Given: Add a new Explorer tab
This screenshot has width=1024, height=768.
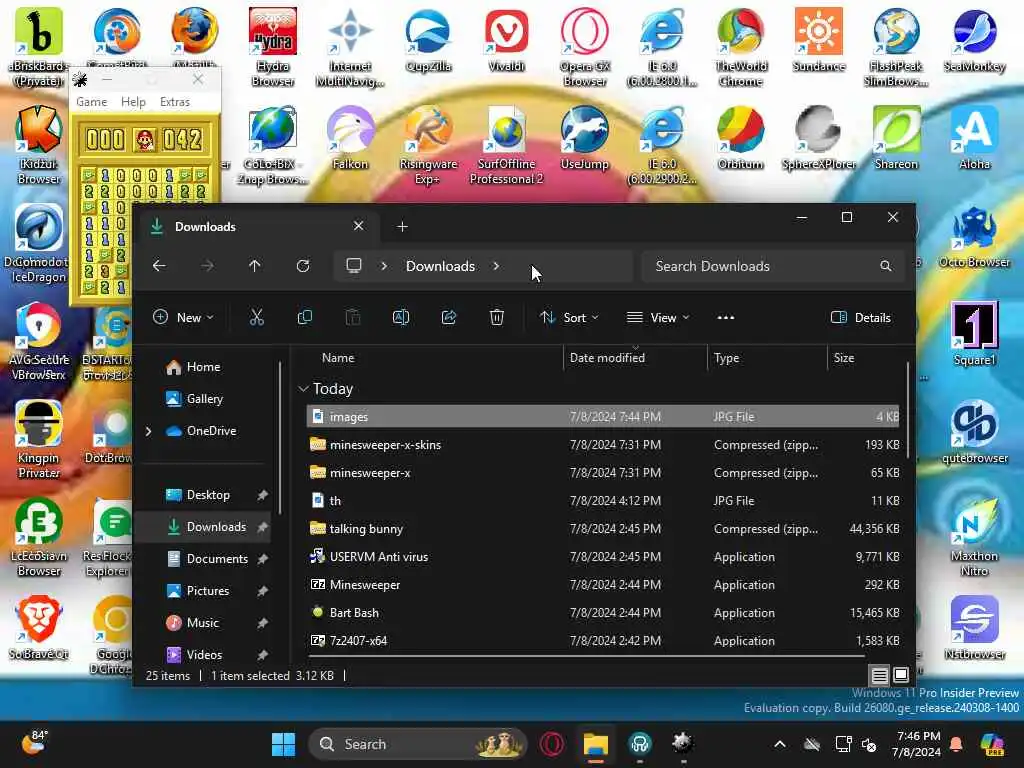Looking at the screenshot, I should point(402,227).
